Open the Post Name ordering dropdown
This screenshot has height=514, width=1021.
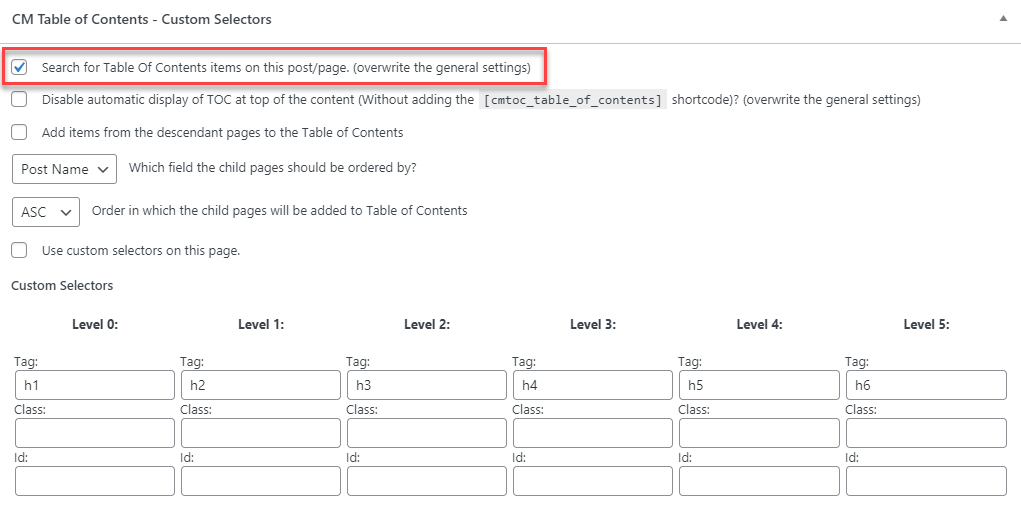pos(64,169)
